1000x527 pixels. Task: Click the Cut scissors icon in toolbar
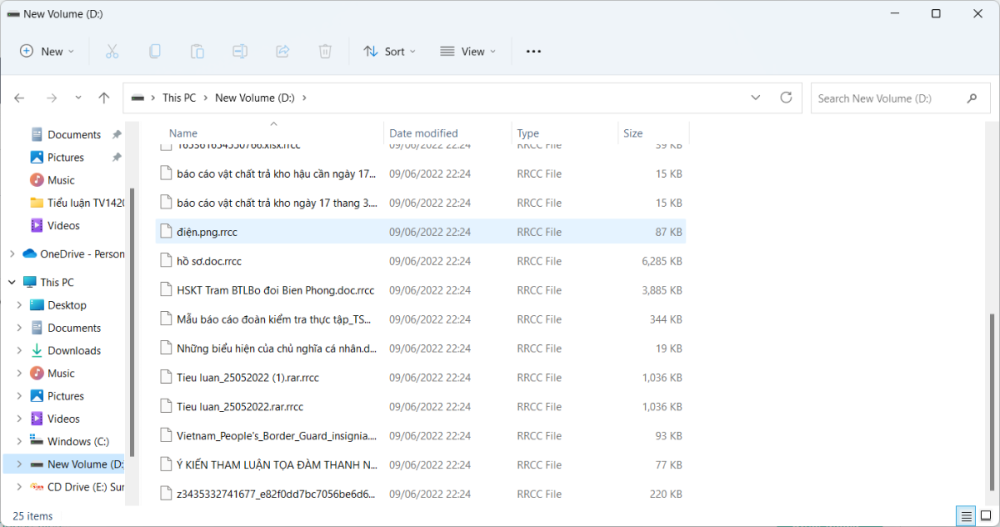pyautogui.click(x=112, y=51)
